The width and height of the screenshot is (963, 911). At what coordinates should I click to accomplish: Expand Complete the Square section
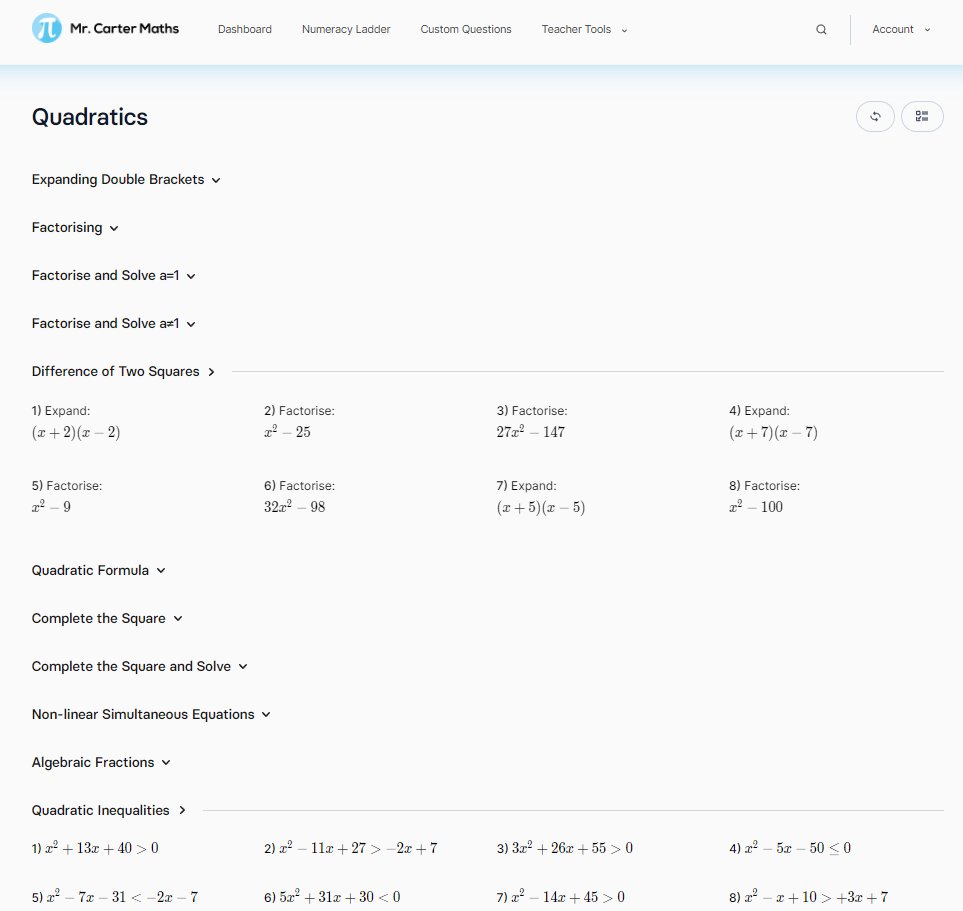click(107, 618)
